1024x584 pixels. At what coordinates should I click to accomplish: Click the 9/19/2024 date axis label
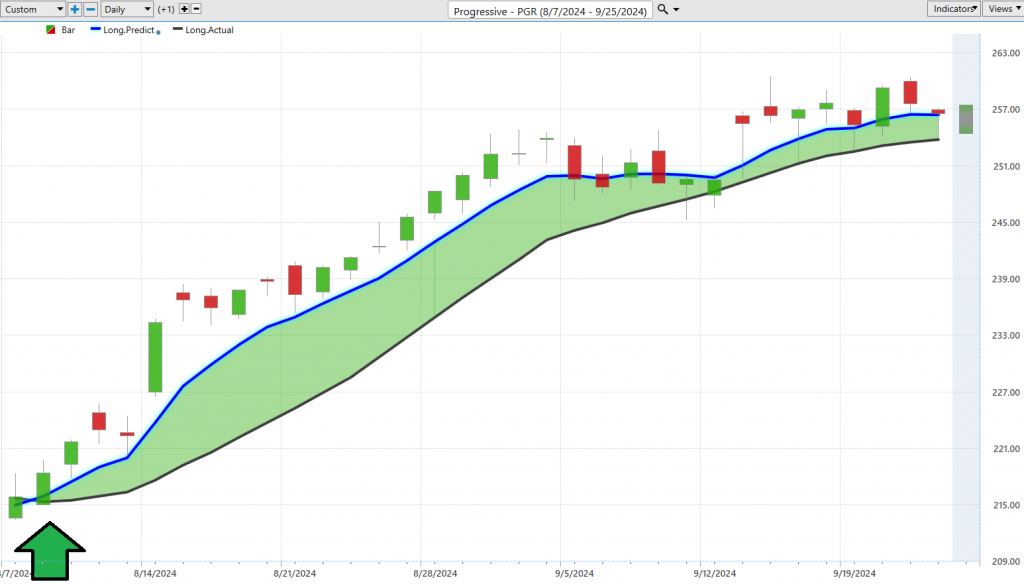point(854,574)
